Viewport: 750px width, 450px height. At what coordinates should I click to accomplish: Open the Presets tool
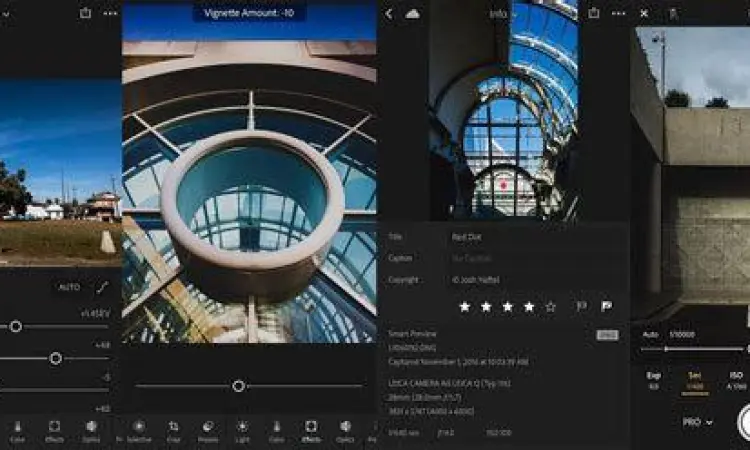click(208, 431)
